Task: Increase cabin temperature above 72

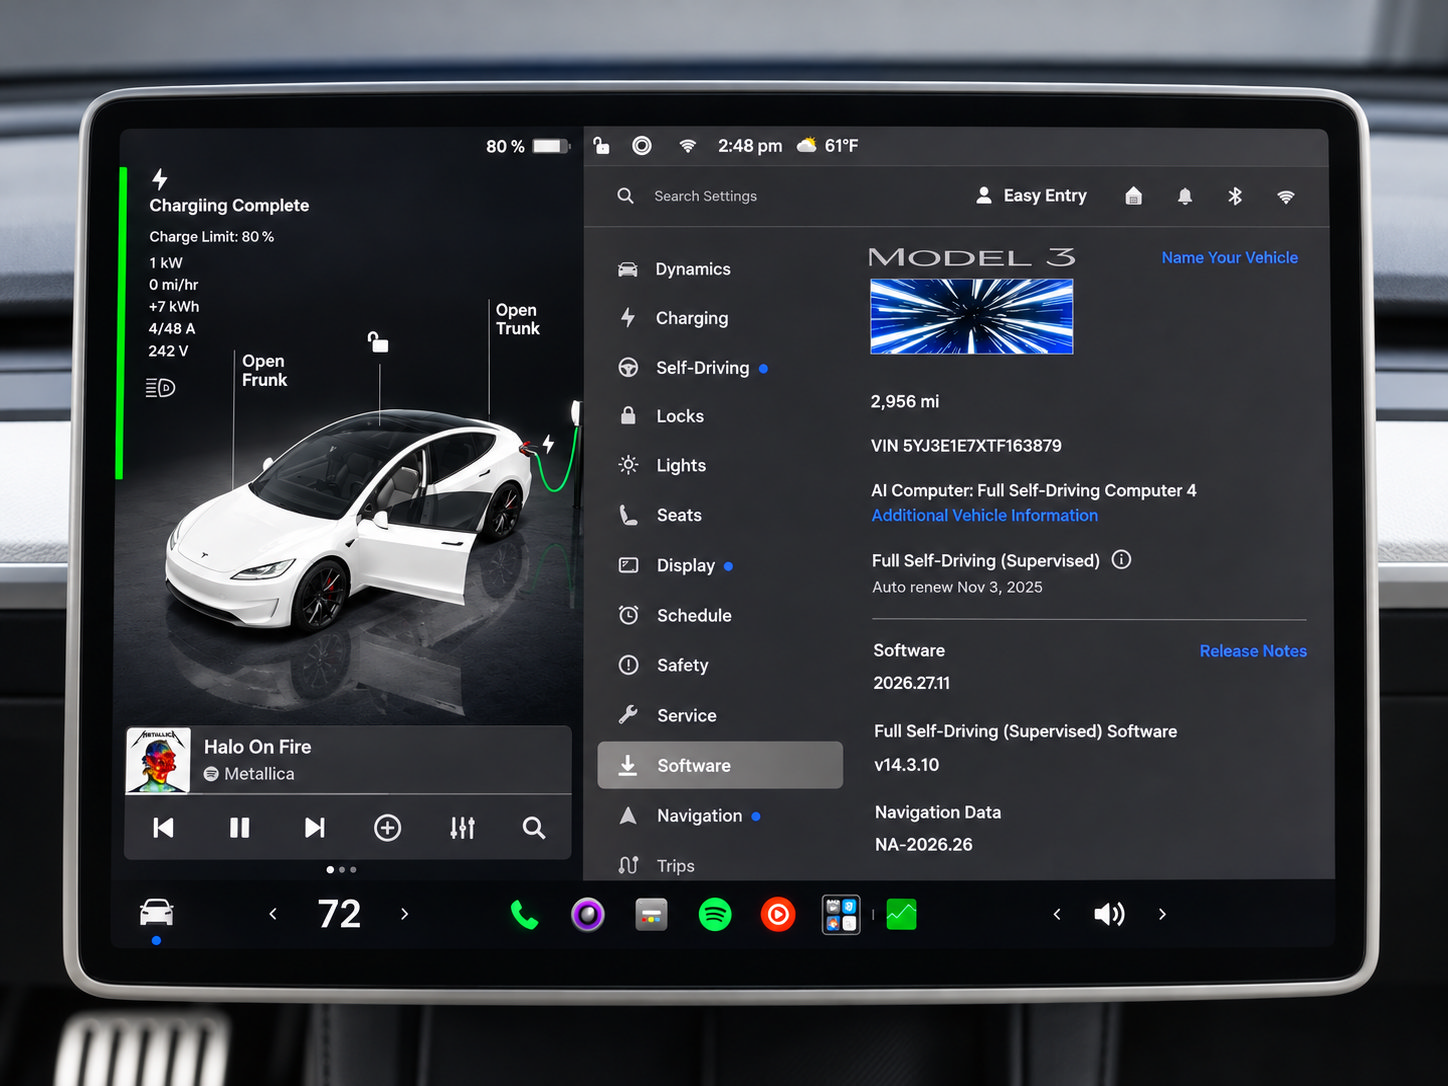Action: [x=404, y=914]
